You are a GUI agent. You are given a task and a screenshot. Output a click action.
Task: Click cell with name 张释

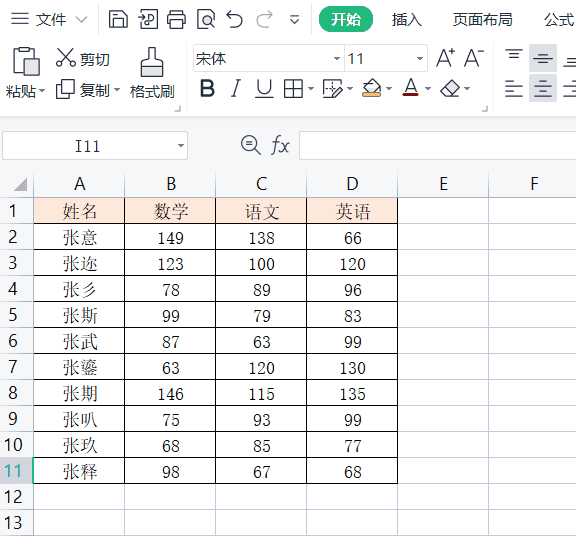tap(79, 471)
